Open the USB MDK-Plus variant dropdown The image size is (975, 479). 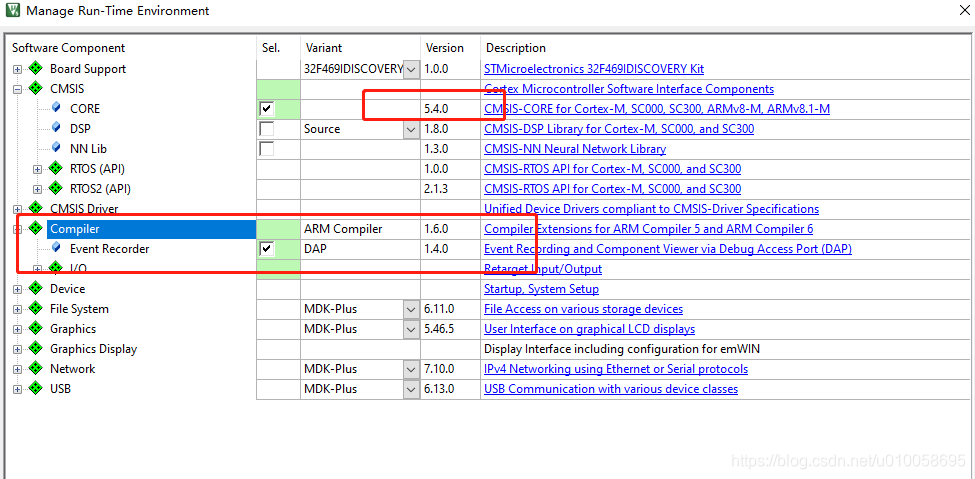tap(411, 389)
